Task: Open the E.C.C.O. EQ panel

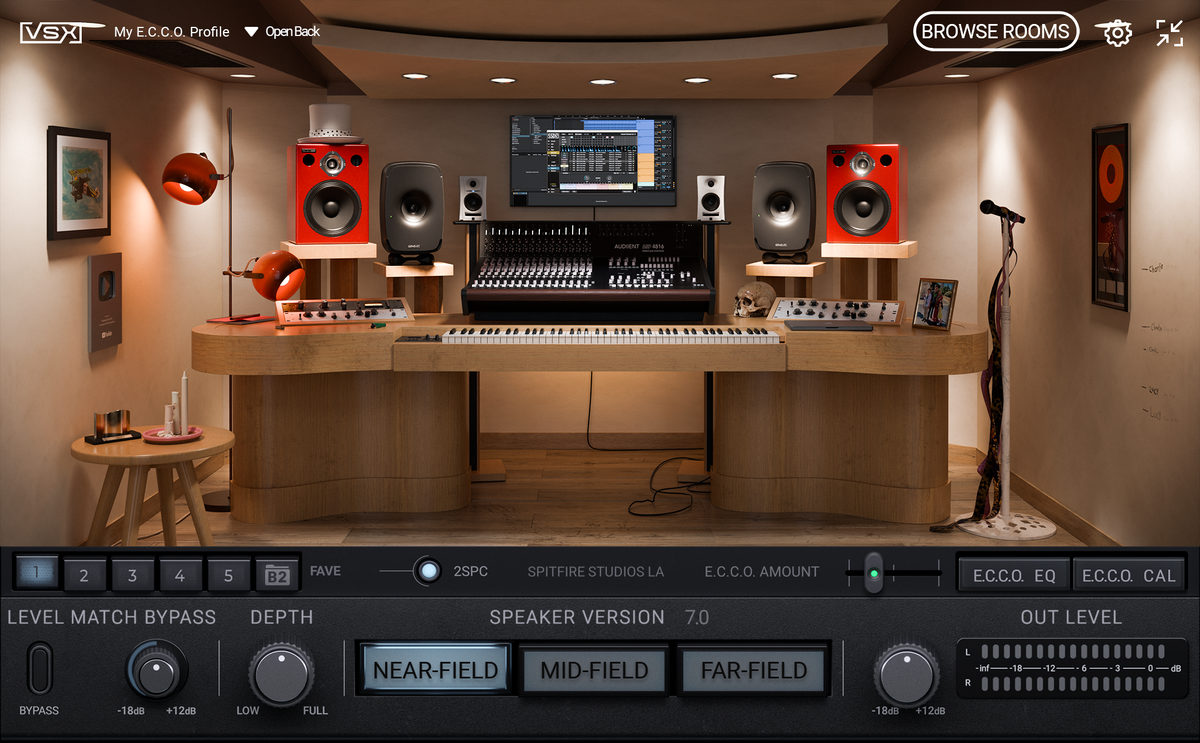Action: (1015, 574)
